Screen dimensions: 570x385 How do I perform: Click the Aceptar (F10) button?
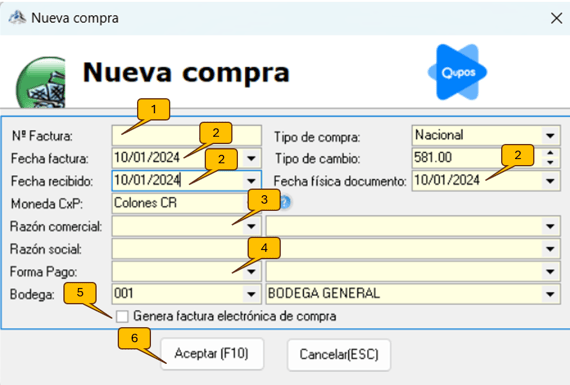click(x=212, y=354)
